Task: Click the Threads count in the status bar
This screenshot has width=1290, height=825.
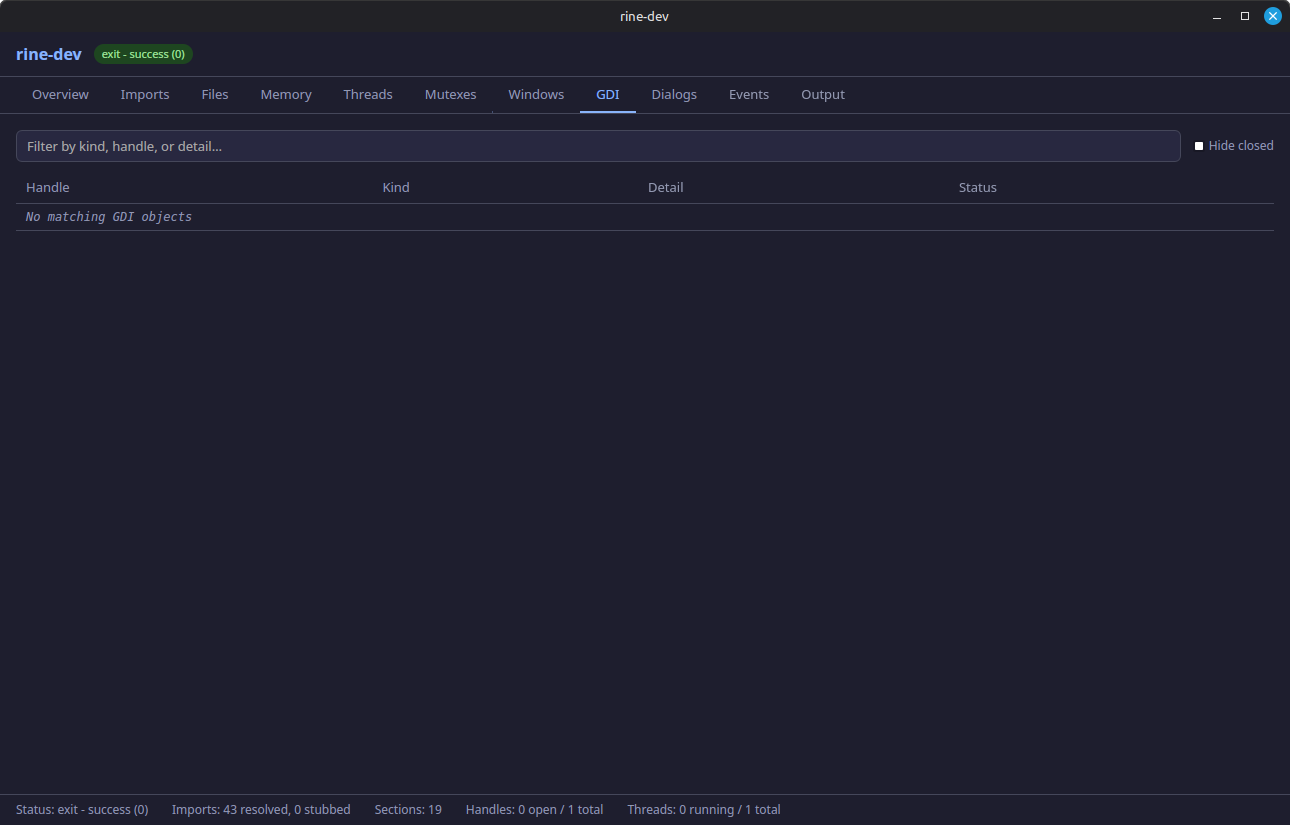Action: tap(703, 809)
